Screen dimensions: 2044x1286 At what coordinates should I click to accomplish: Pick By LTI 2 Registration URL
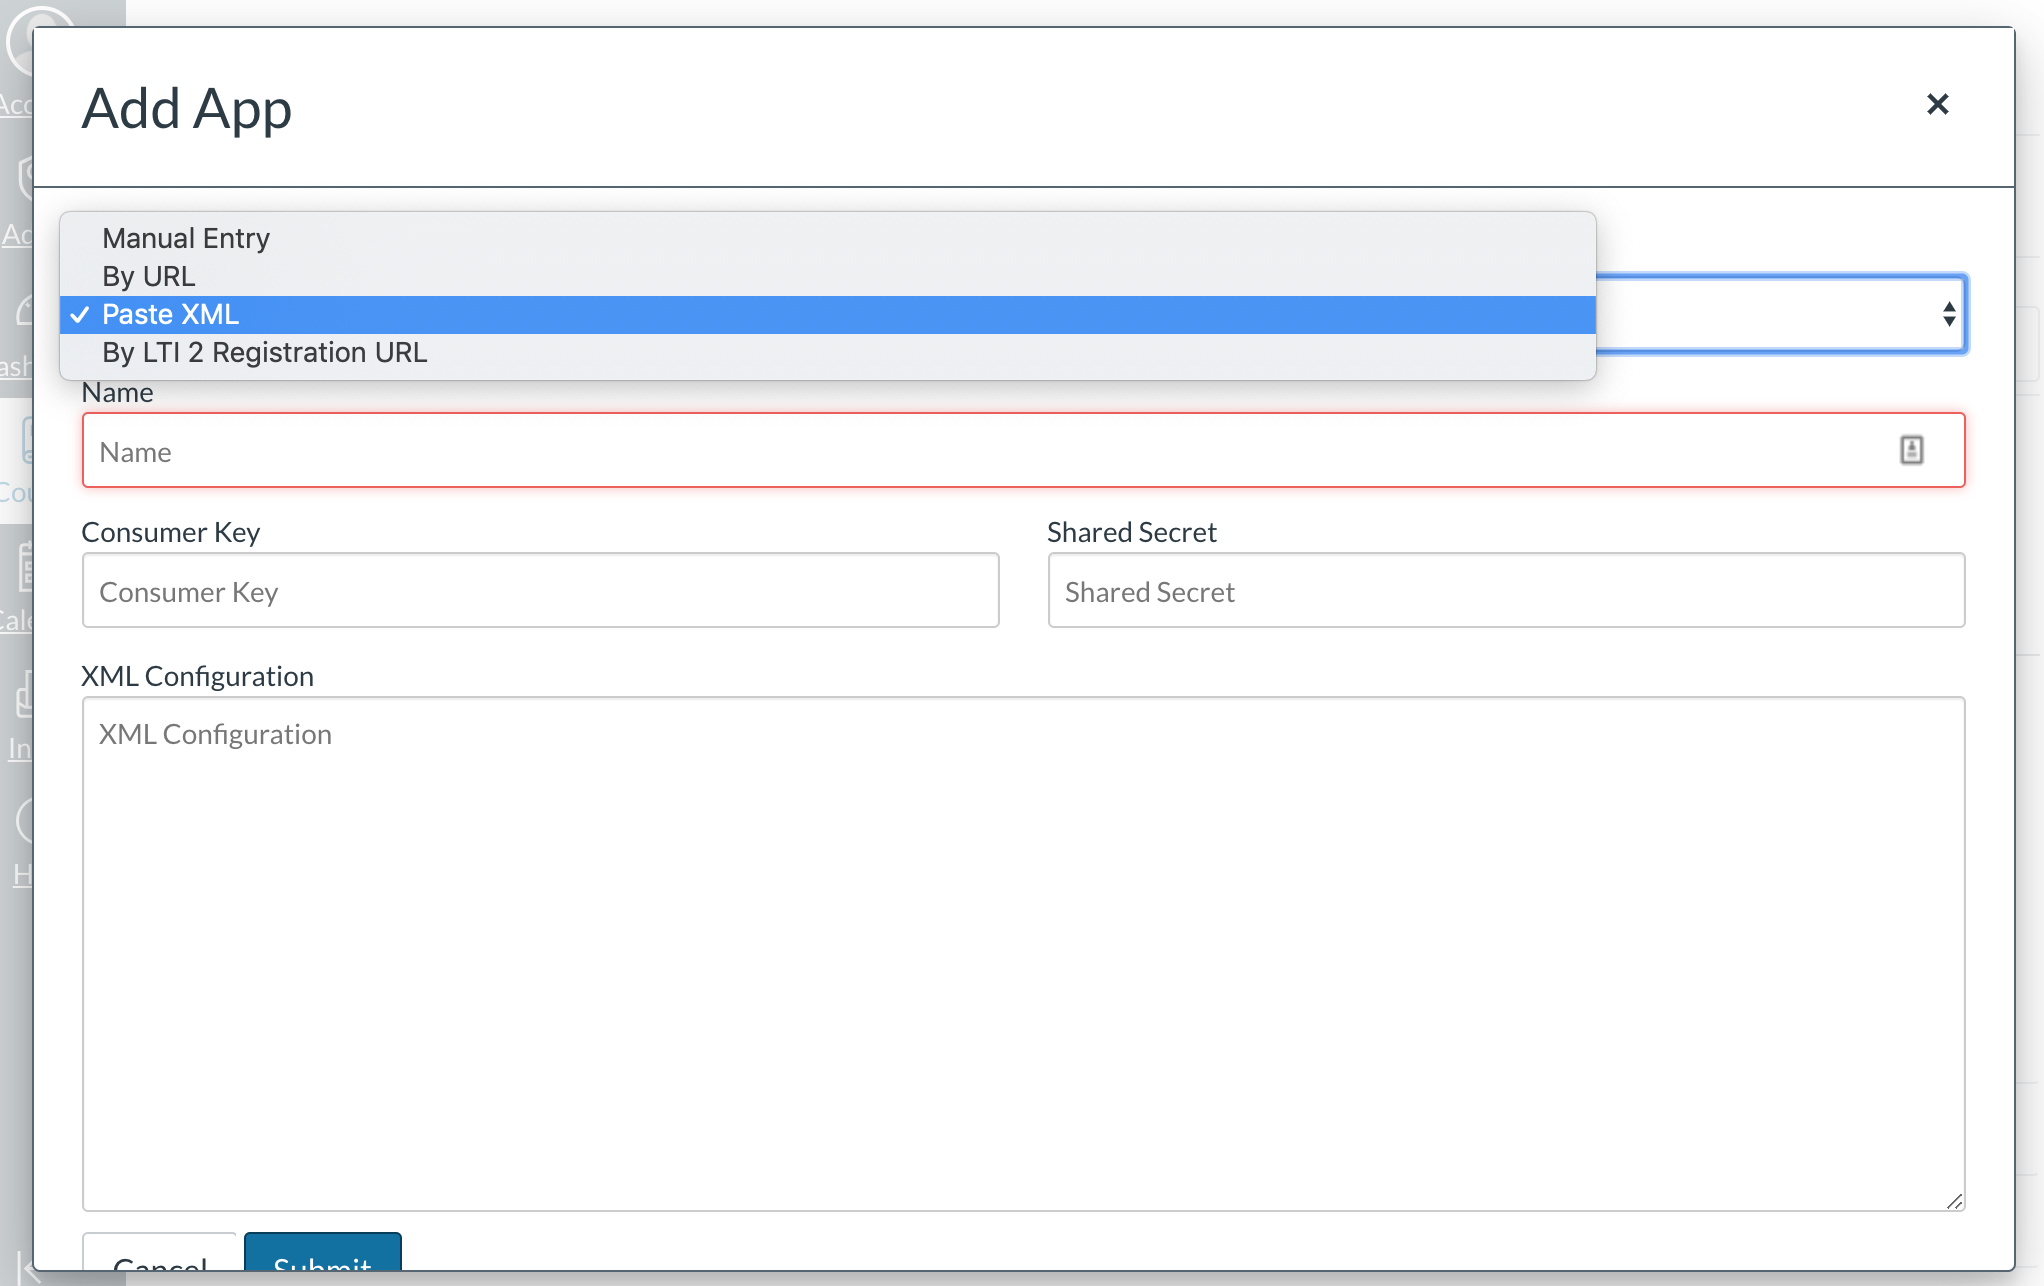tap(264, 352)
